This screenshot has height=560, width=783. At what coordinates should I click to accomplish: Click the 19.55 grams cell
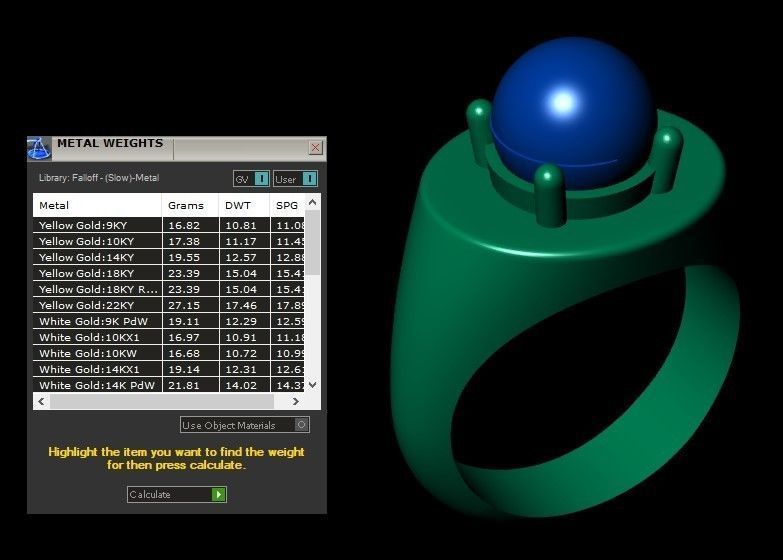click(191, 257)
